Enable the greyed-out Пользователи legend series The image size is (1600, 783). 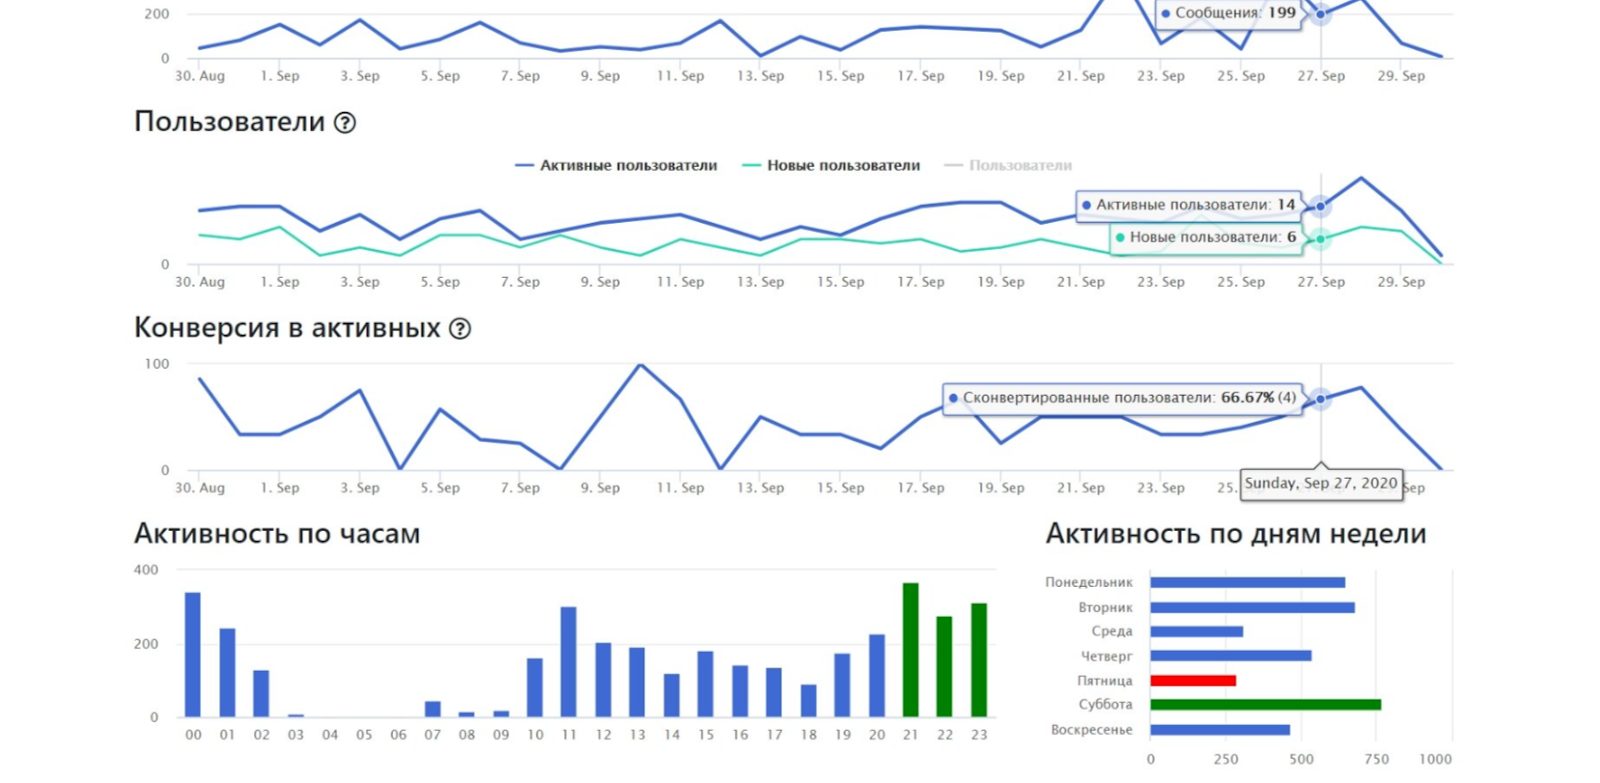point(1008,166)
